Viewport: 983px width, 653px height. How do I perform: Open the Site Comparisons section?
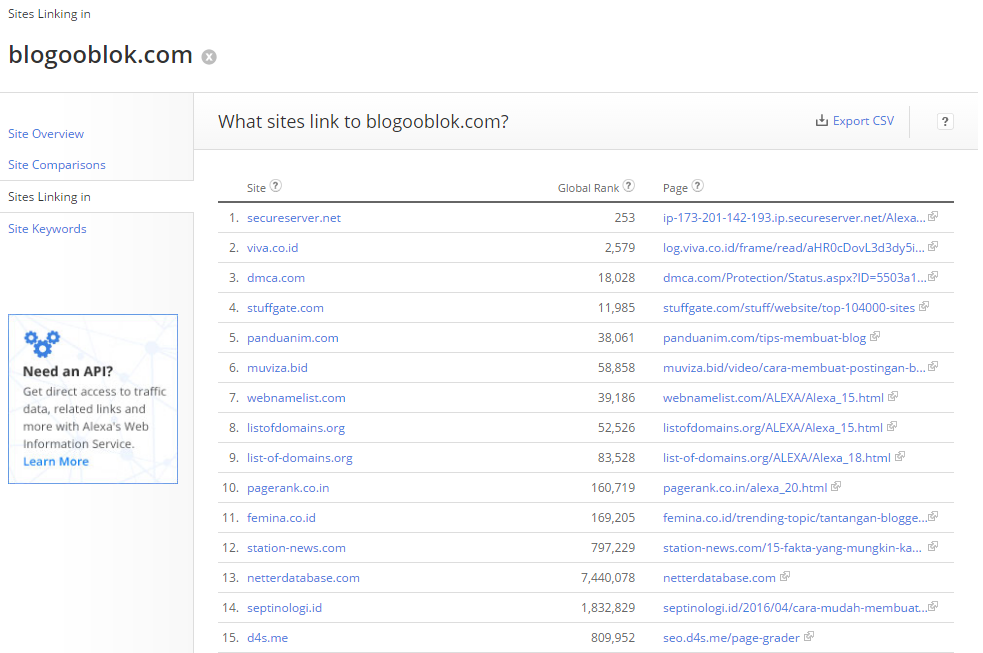(57, 165)
